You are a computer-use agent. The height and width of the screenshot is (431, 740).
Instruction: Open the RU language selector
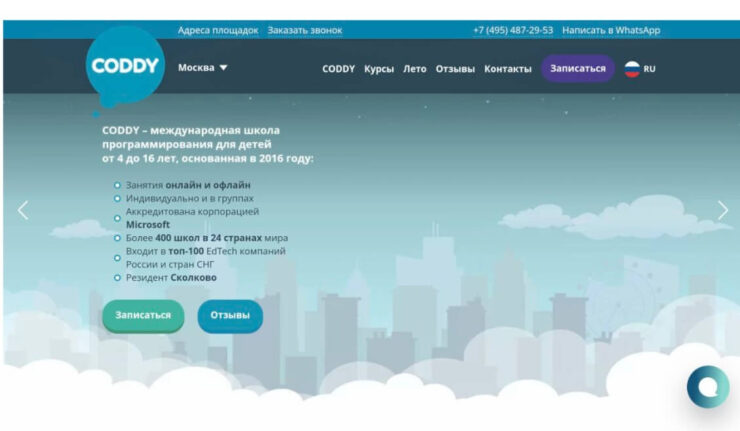pos(649,69)
